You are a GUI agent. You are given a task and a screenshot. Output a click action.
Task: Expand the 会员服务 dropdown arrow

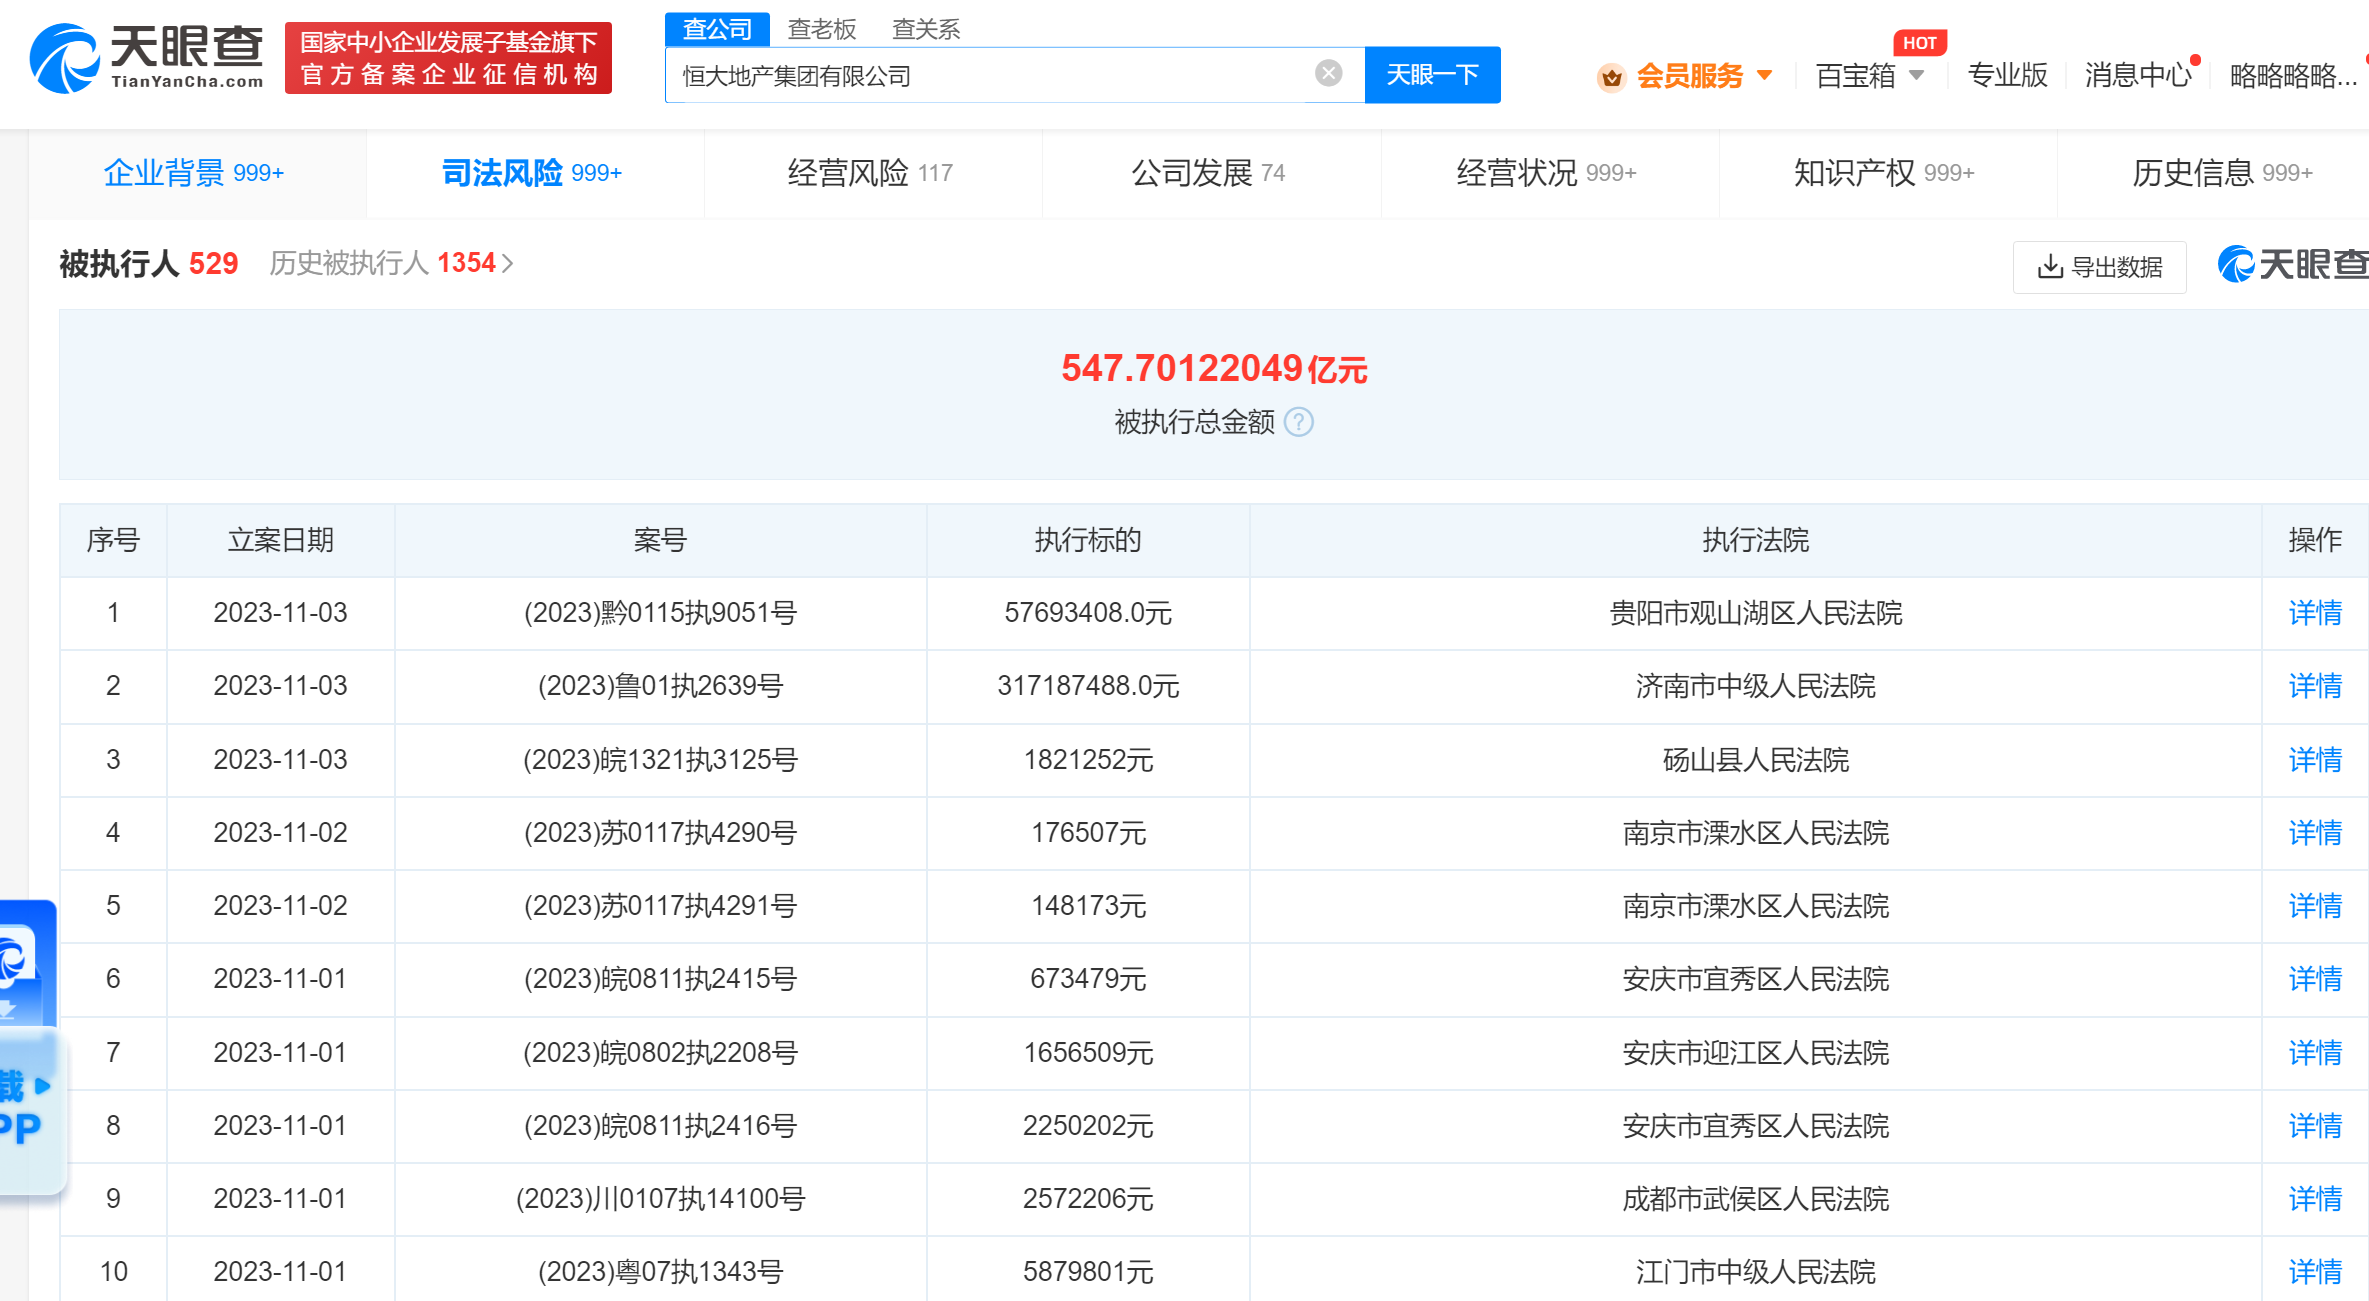click(x=1764, y=75)
